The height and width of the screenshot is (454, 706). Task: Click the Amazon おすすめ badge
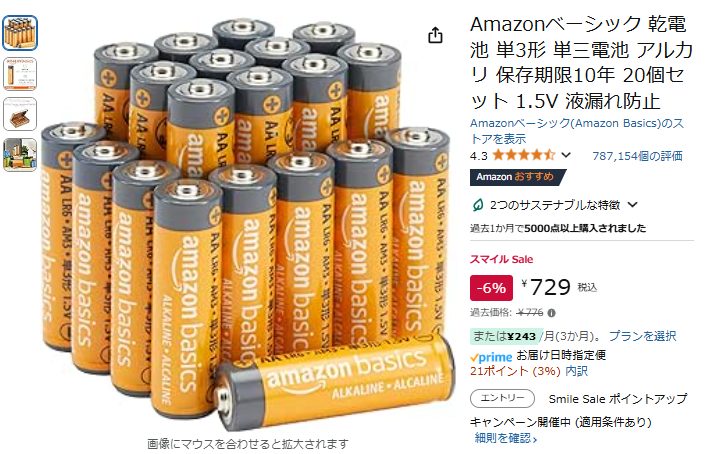tap(517, 177)
